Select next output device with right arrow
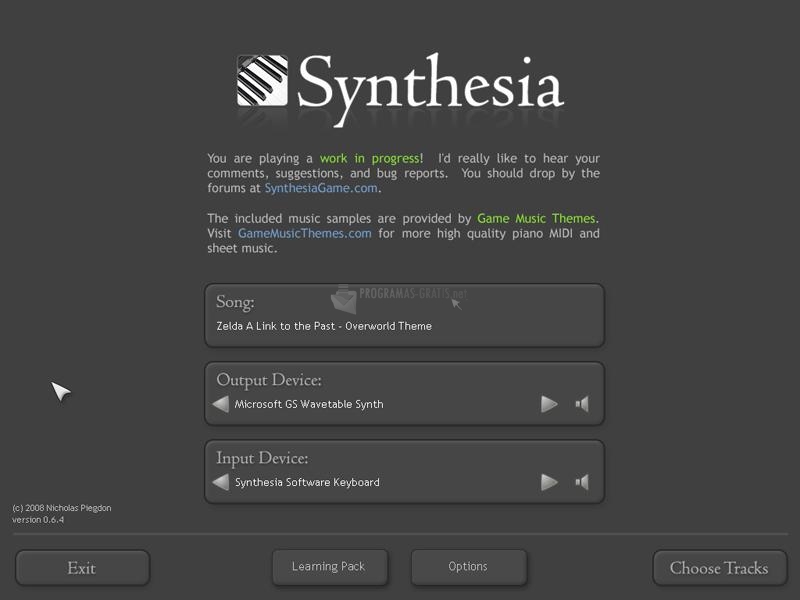Viewport: 800px width, 600px height. (549, 404)
